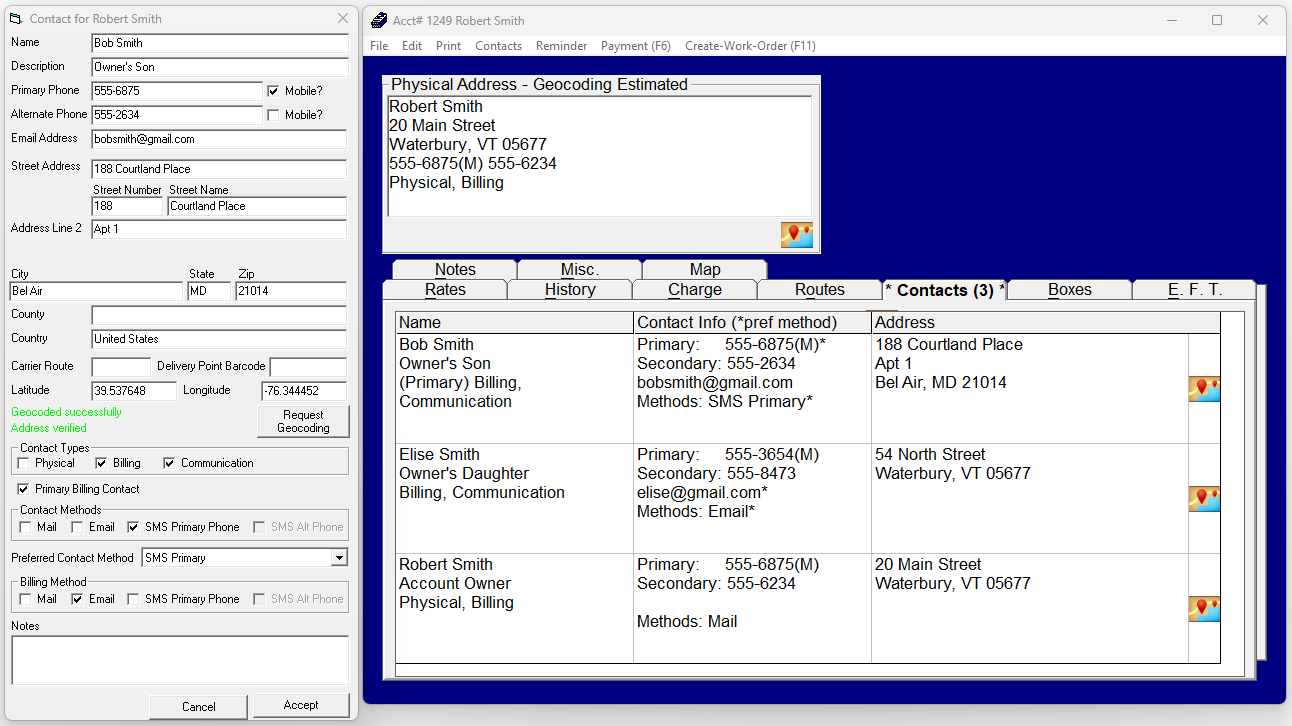Switch to the Boxes tab

coord(1070,290)
